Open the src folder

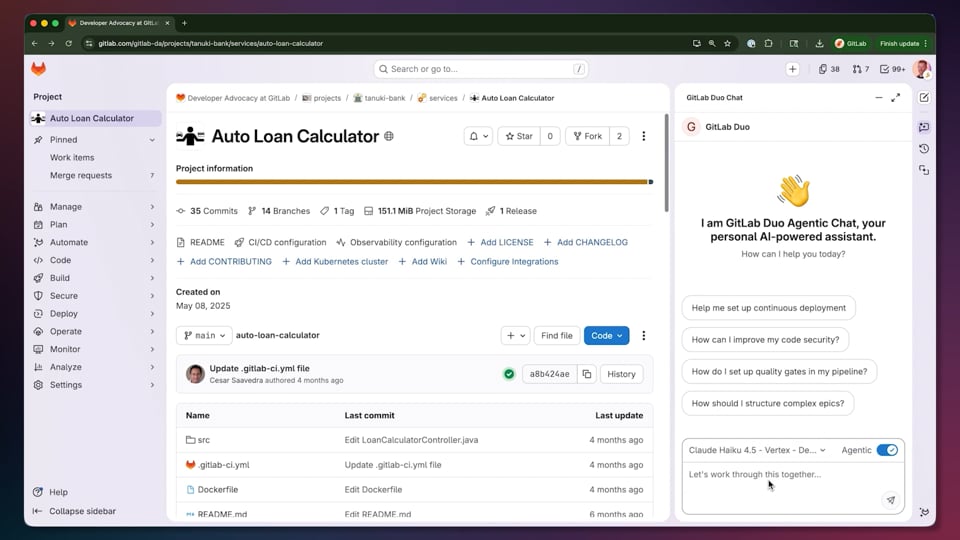[x=203, y=440]
